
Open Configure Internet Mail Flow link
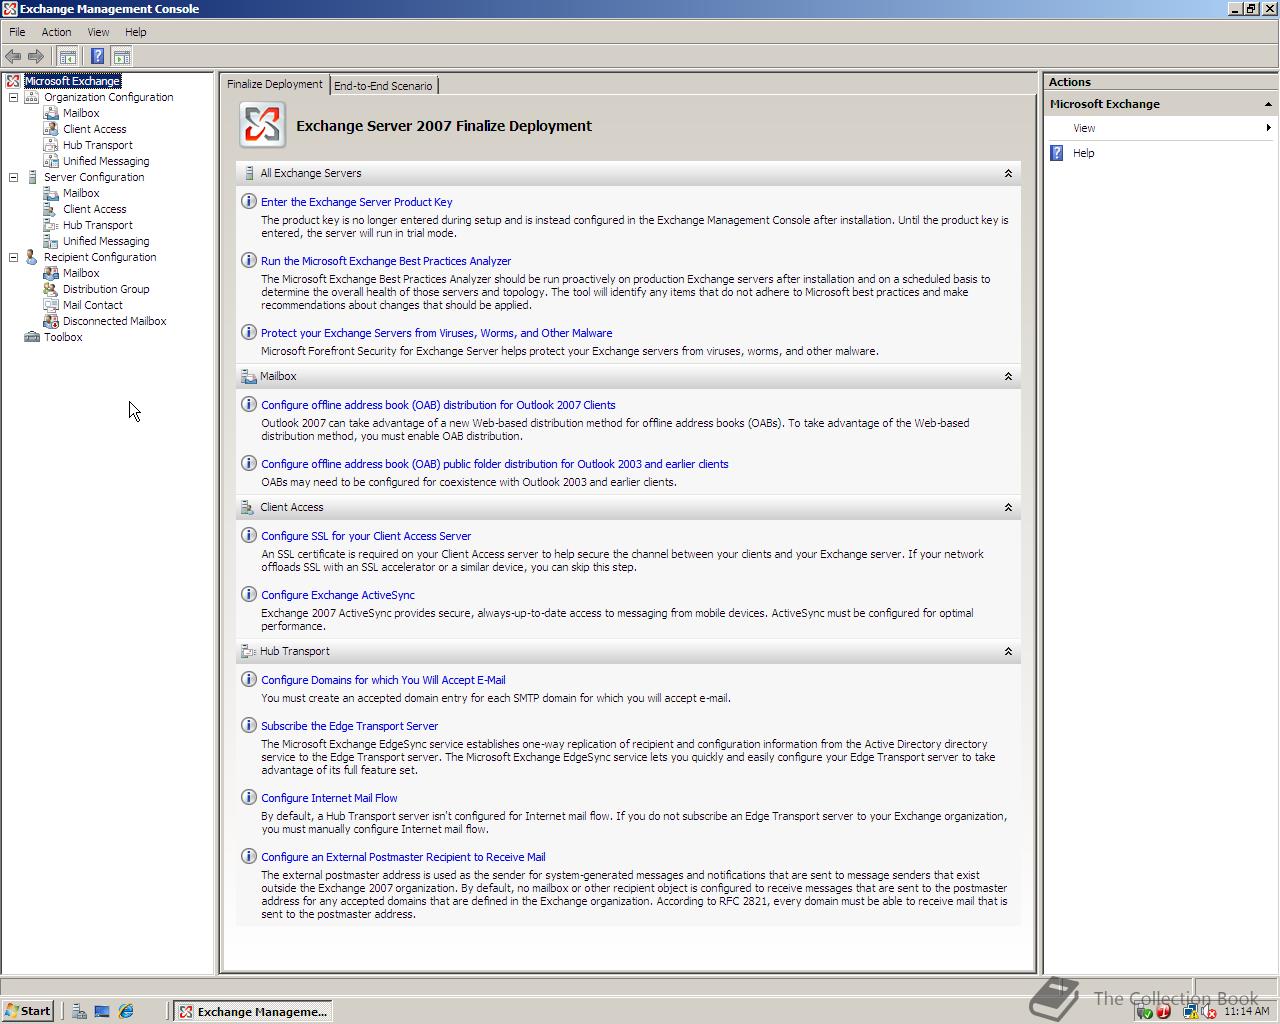pyautogui.click(x=329, y=798)
